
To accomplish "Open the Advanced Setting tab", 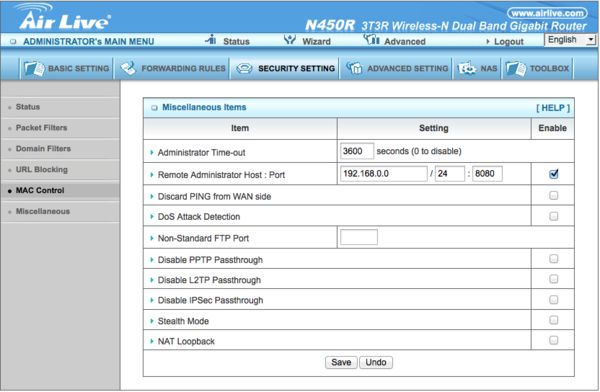I will coord(396,69).
